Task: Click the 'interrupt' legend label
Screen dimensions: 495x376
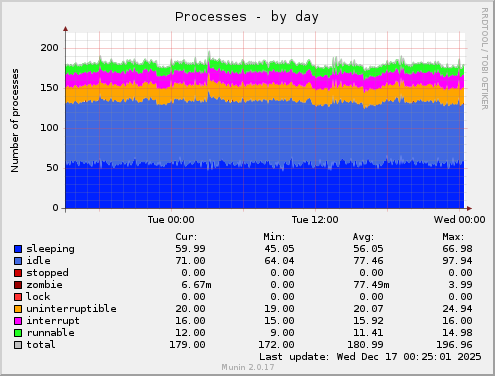Action: point(53,321)
